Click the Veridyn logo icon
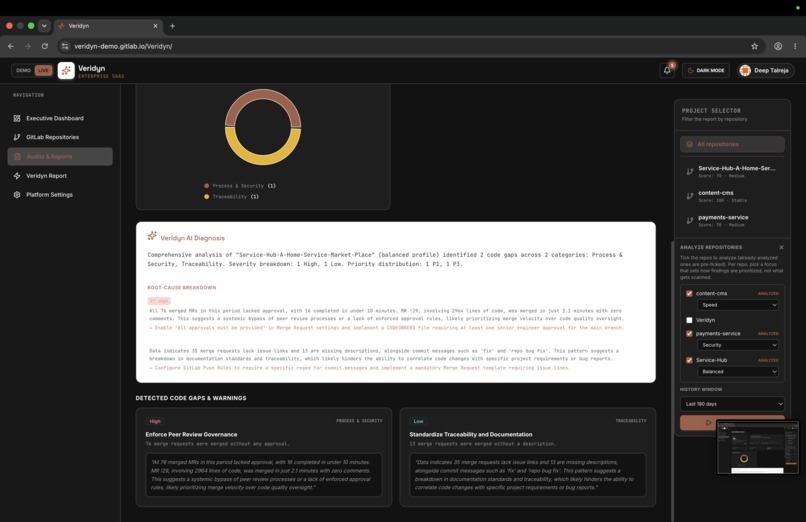Image resolution: width=806 pixels, height=522 pixels. 66,70
